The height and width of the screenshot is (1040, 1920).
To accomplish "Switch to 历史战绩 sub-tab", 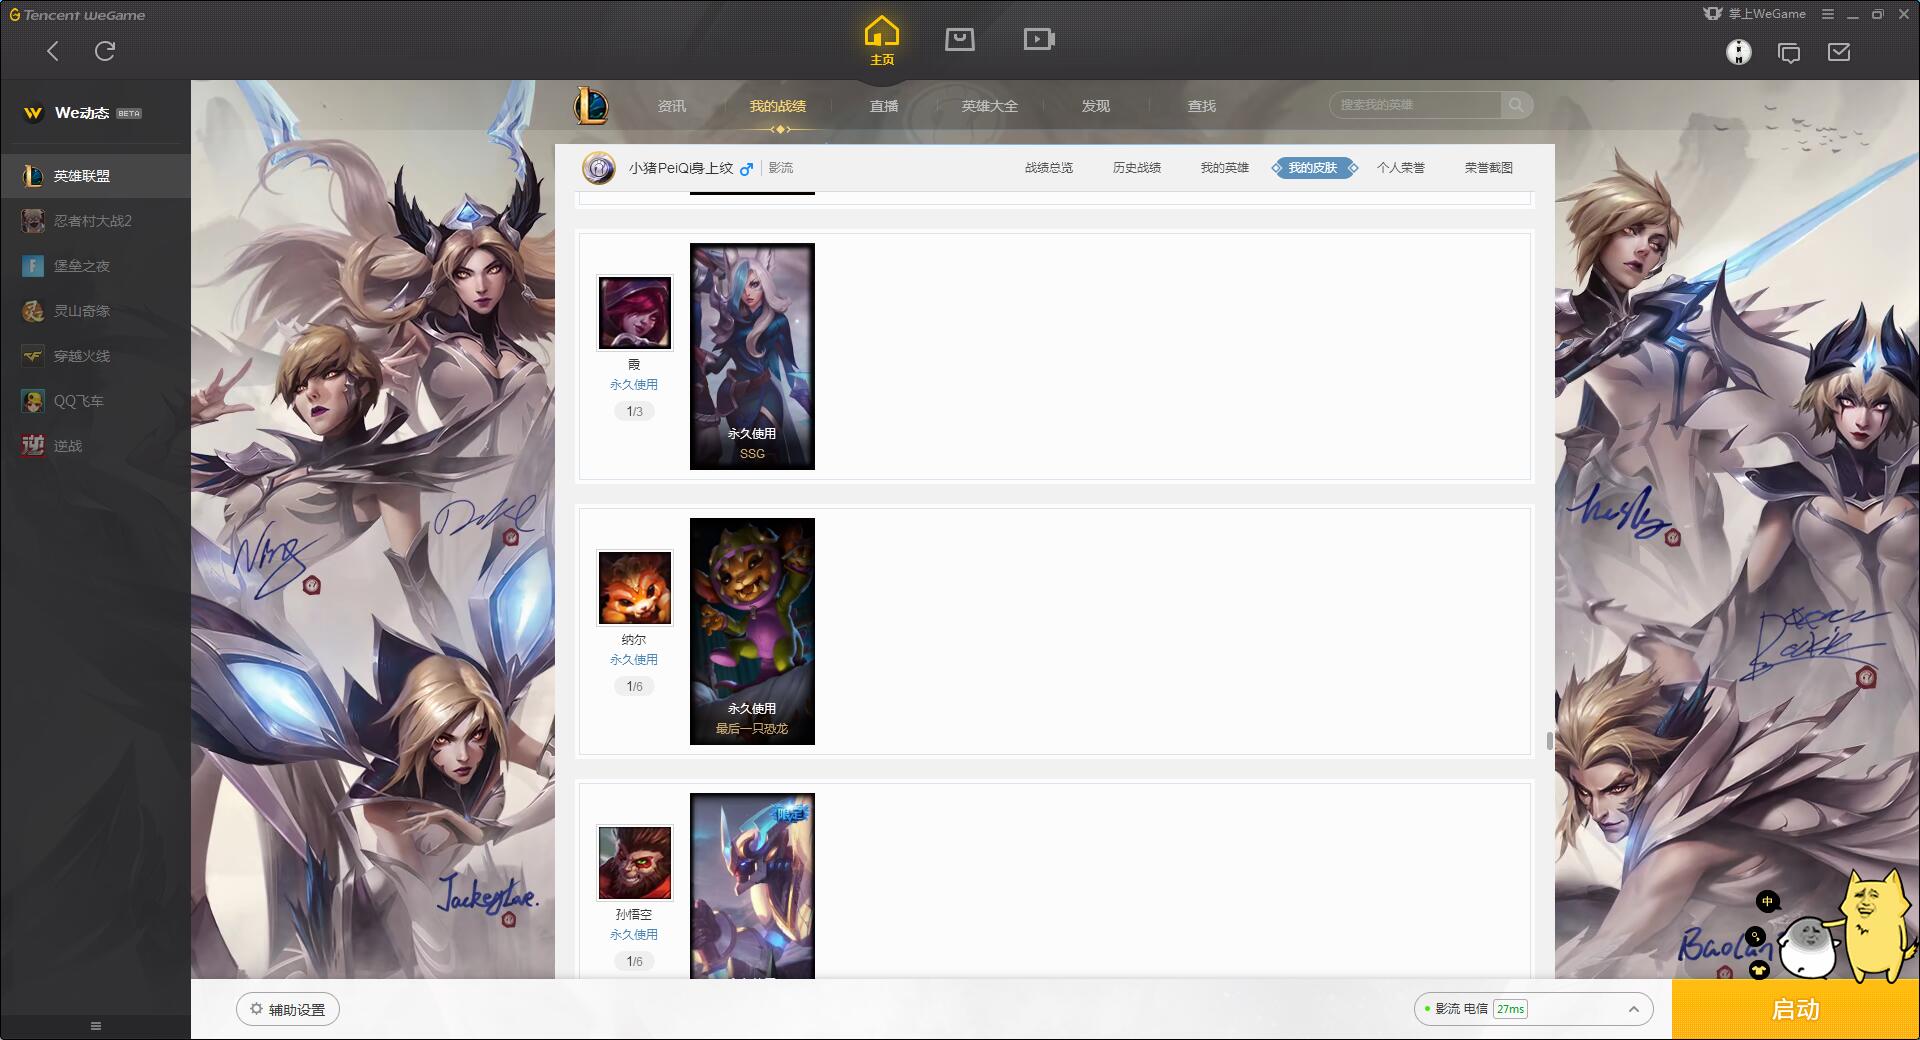I will (x=1137, y=168).
